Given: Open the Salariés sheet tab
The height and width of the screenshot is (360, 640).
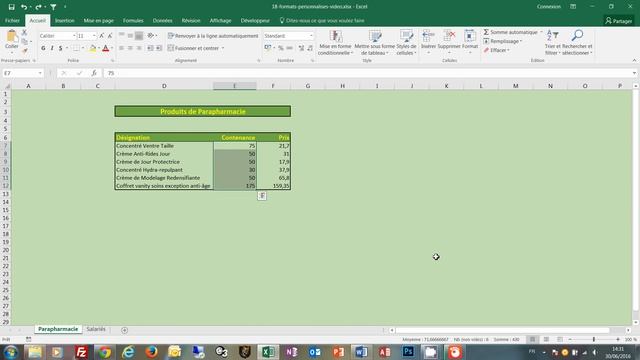Looking at the screenshot, I should [96, 329].
